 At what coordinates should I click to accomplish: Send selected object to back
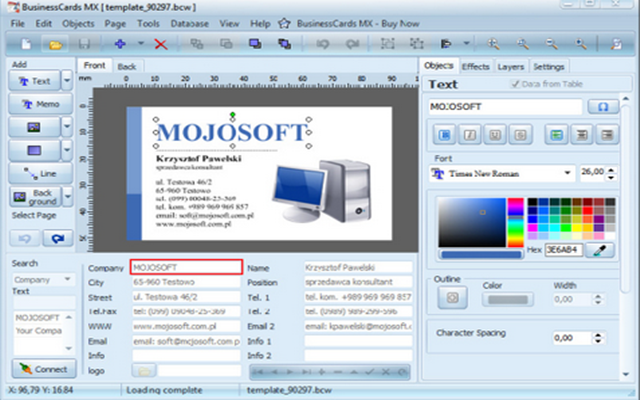pyautogui.click(x=284, y=44)
